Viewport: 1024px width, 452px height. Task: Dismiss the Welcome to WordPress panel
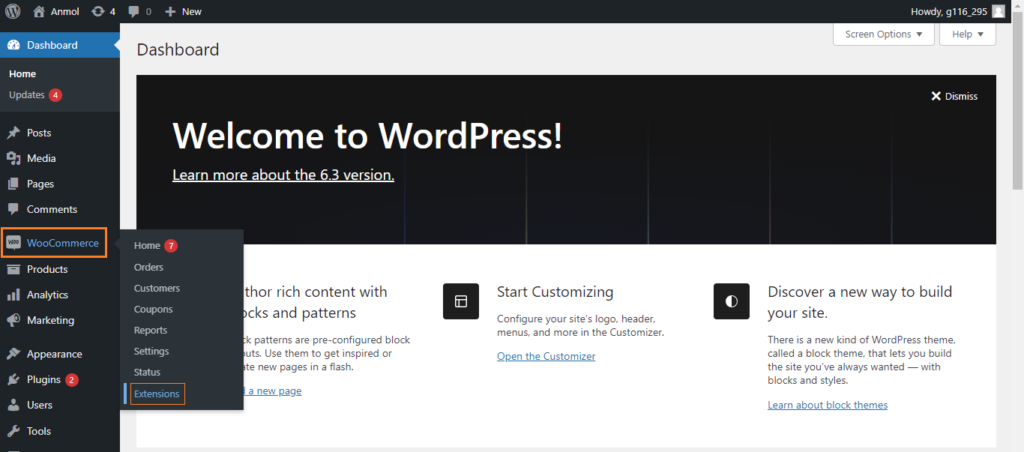[954, 96]
